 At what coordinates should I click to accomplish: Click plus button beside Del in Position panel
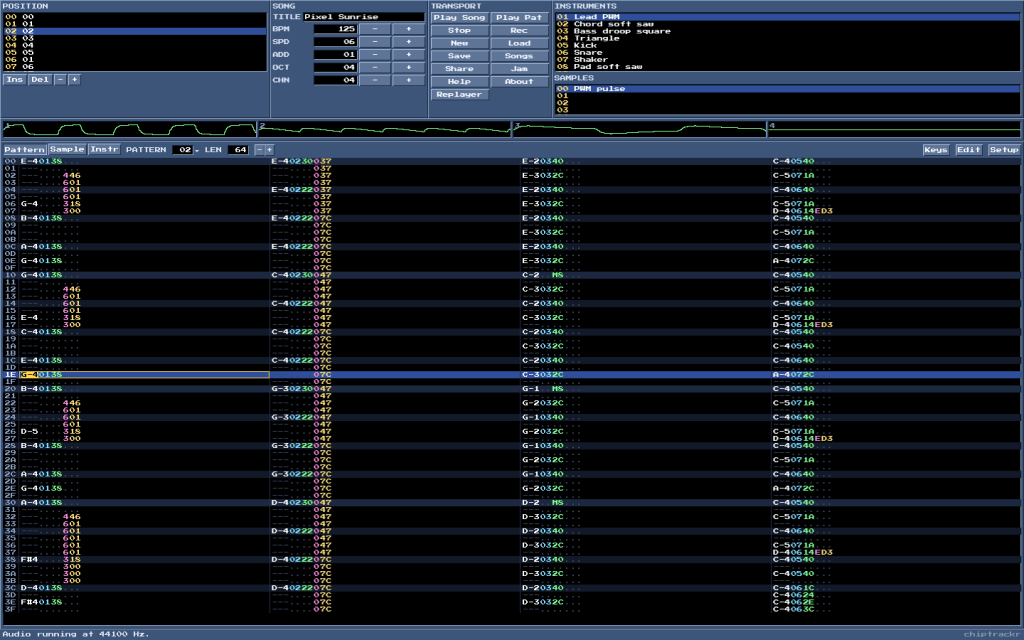(x=74, y=80)
